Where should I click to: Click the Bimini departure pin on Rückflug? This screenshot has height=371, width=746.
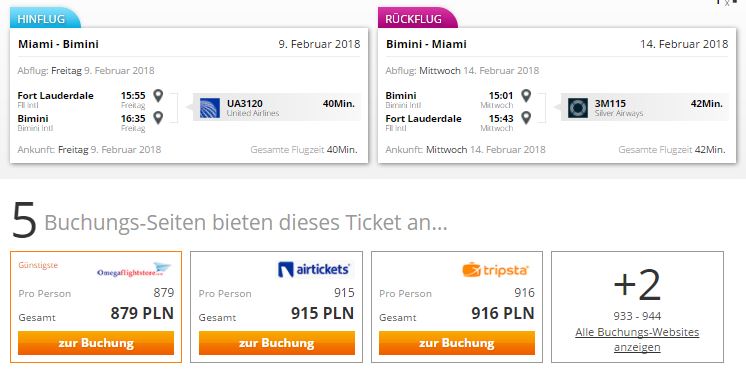(526, 96)
